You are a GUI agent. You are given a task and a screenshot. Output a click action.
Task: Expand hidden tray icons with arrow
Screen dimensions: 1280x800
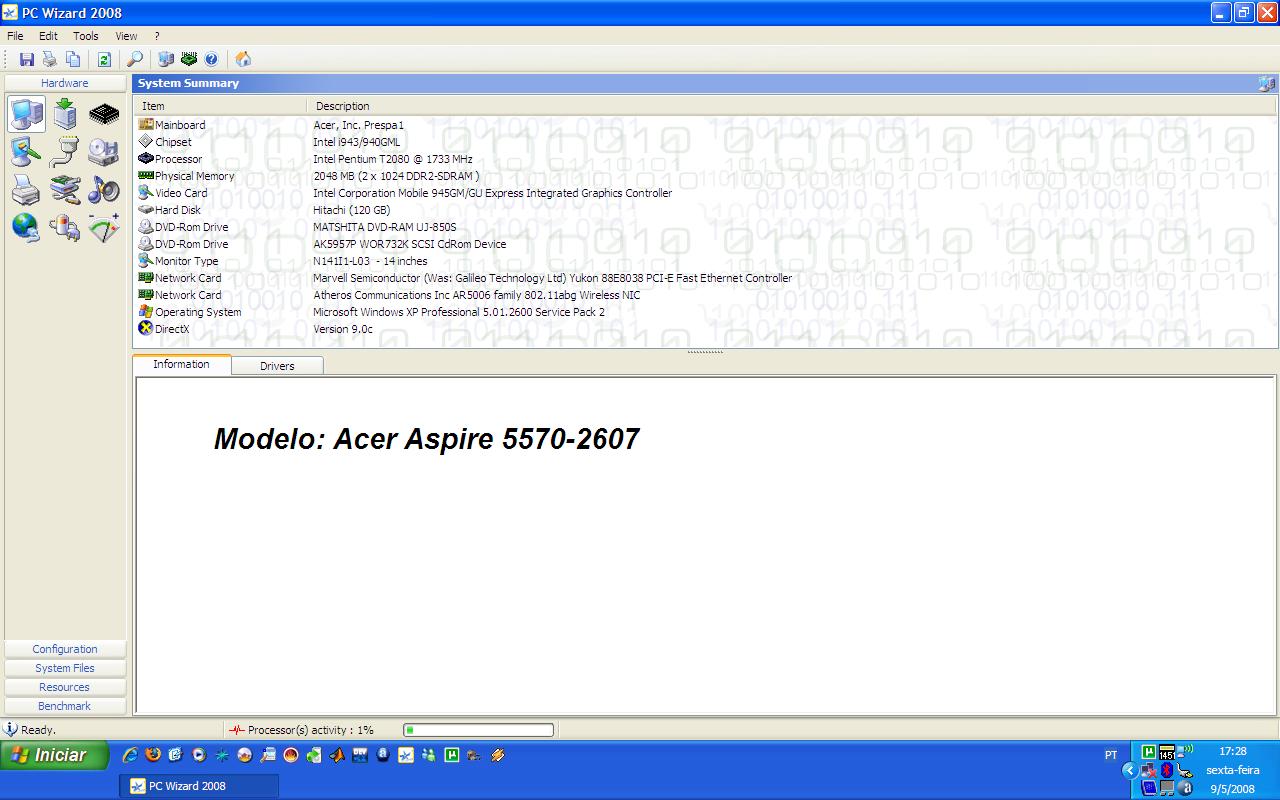click(x=1130, y=770)
